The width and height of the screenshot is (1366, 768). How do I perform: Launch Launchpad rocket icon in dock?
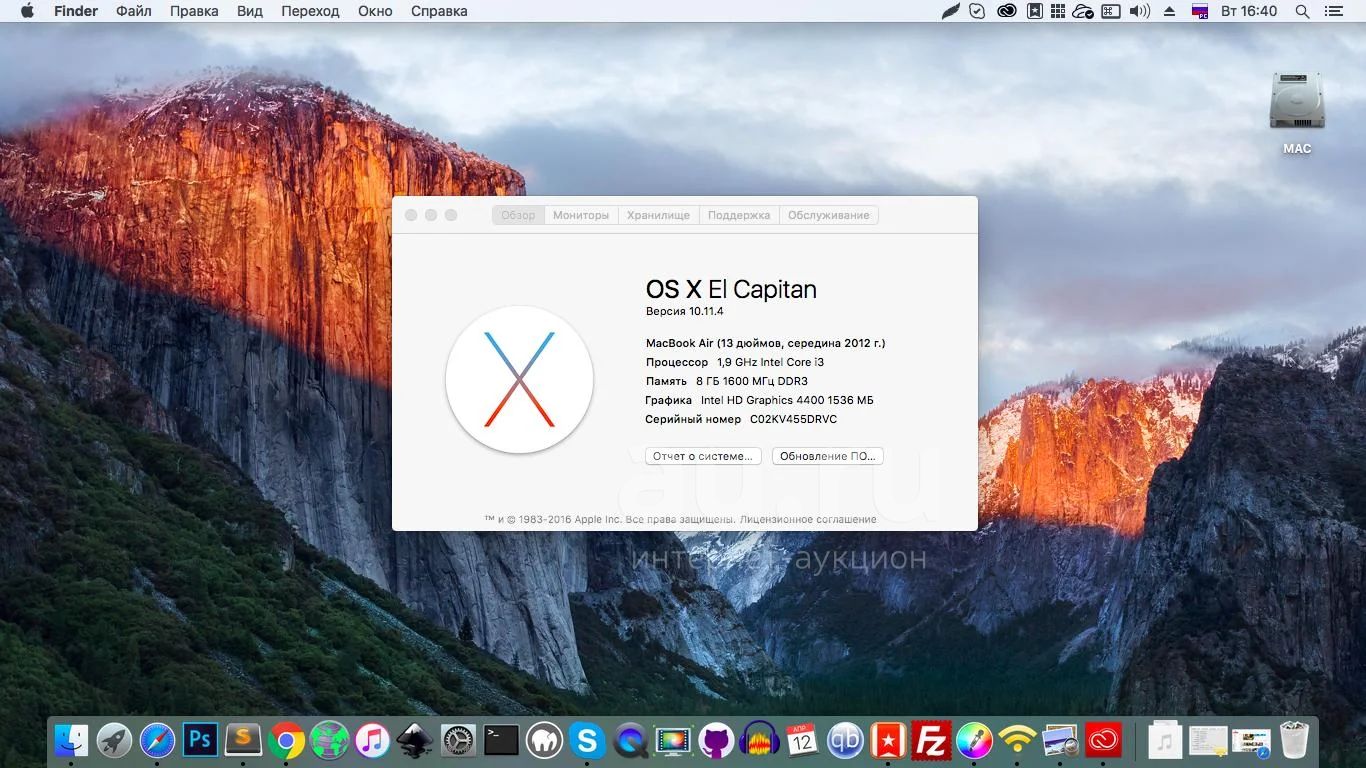(114, 740)
